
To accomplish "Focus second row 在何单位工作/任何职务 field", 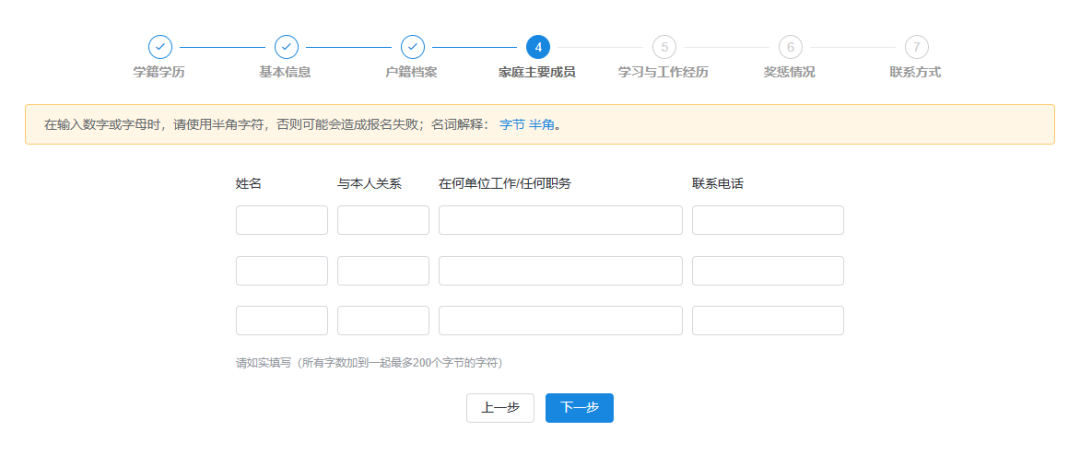I will click(x=561, y=271).
